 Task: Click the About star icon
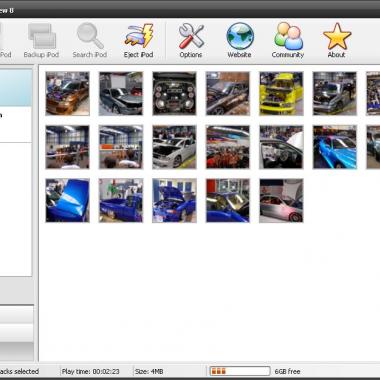click(x=337, y=36)
